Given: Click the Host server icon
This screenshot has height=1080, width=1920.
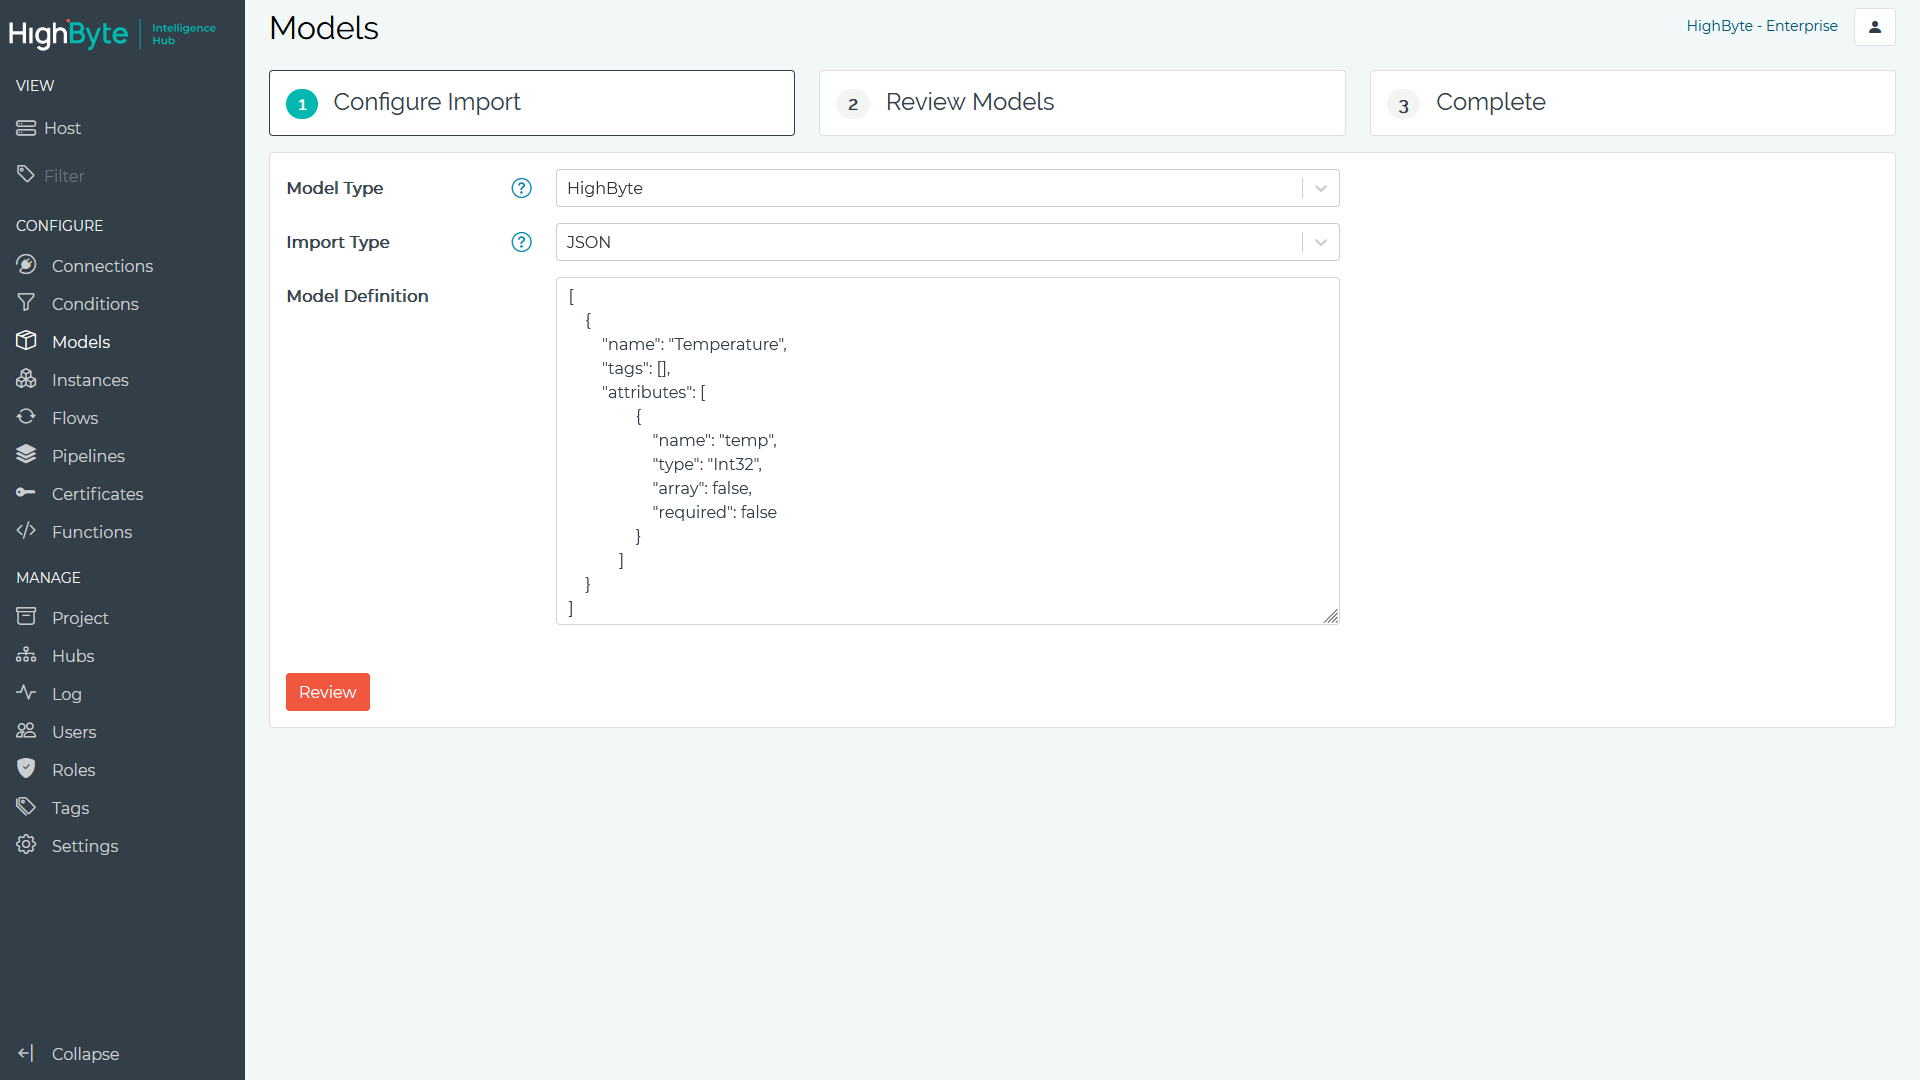Looking at the screenshot, I should click(x=26, y=128).
